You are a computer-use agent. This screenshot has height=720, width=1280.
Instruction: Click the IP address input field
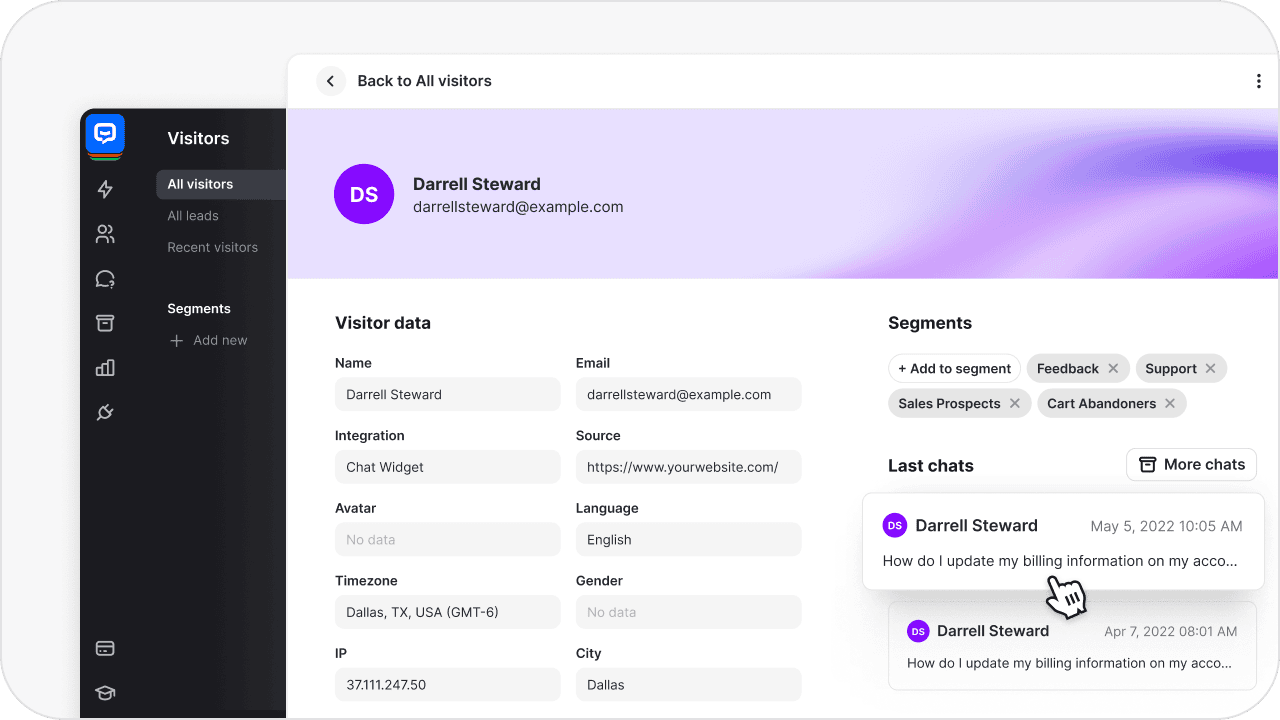tap(447, 684)
